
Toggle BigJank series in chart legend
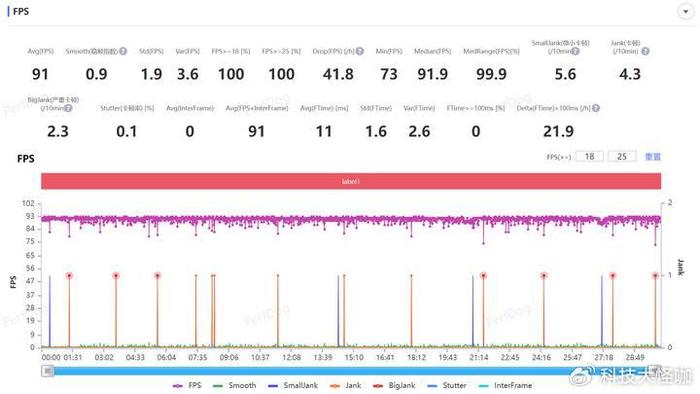[394, 386]
